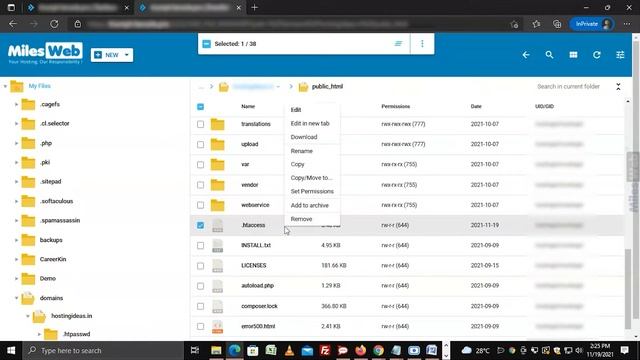Sort by the Name column header
The height and width of the screenshot is (360, 640).
pos(248,107)
